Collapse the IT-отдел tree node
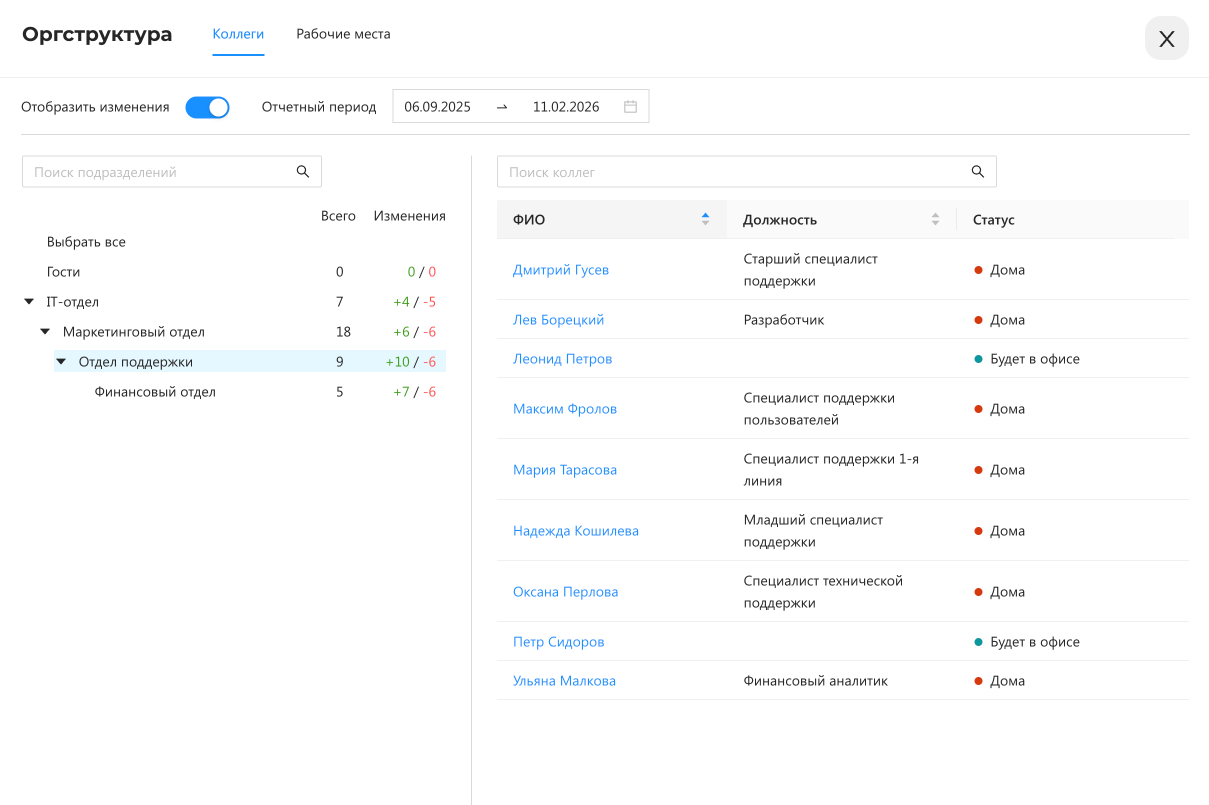 click(29, 302)
